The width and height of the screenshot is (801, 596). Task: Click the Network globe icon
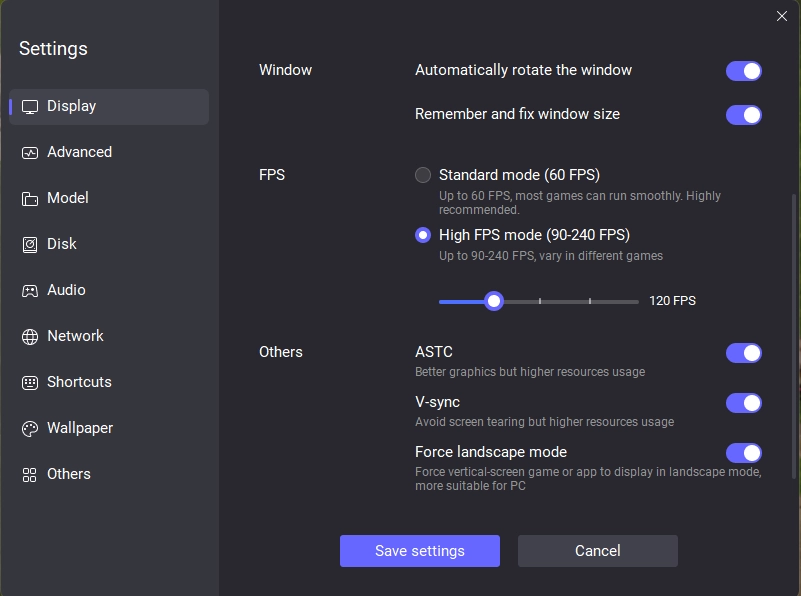pos(30,337)
